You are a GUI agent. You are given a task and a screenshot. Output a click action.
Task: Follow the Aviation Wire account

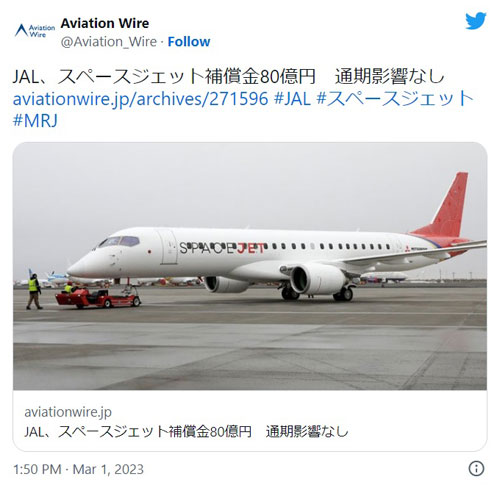(189, 42)
